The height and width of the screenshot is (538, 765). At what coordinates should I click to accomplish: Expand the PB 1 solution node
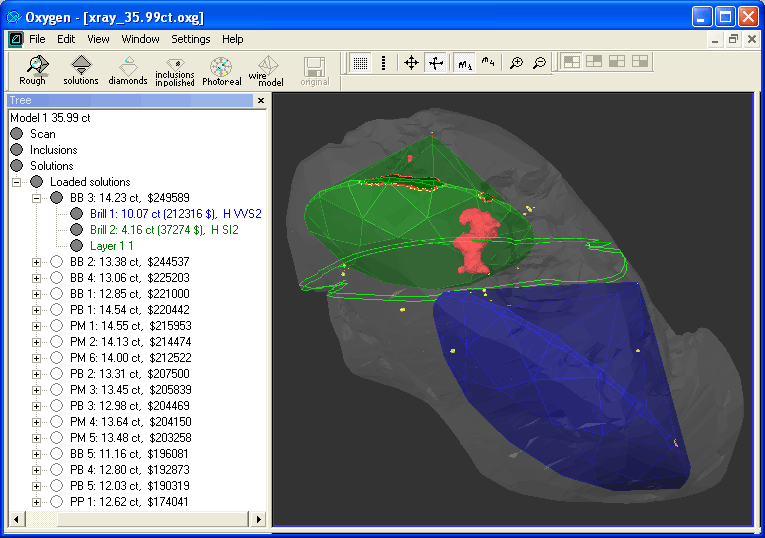[37, 310]
